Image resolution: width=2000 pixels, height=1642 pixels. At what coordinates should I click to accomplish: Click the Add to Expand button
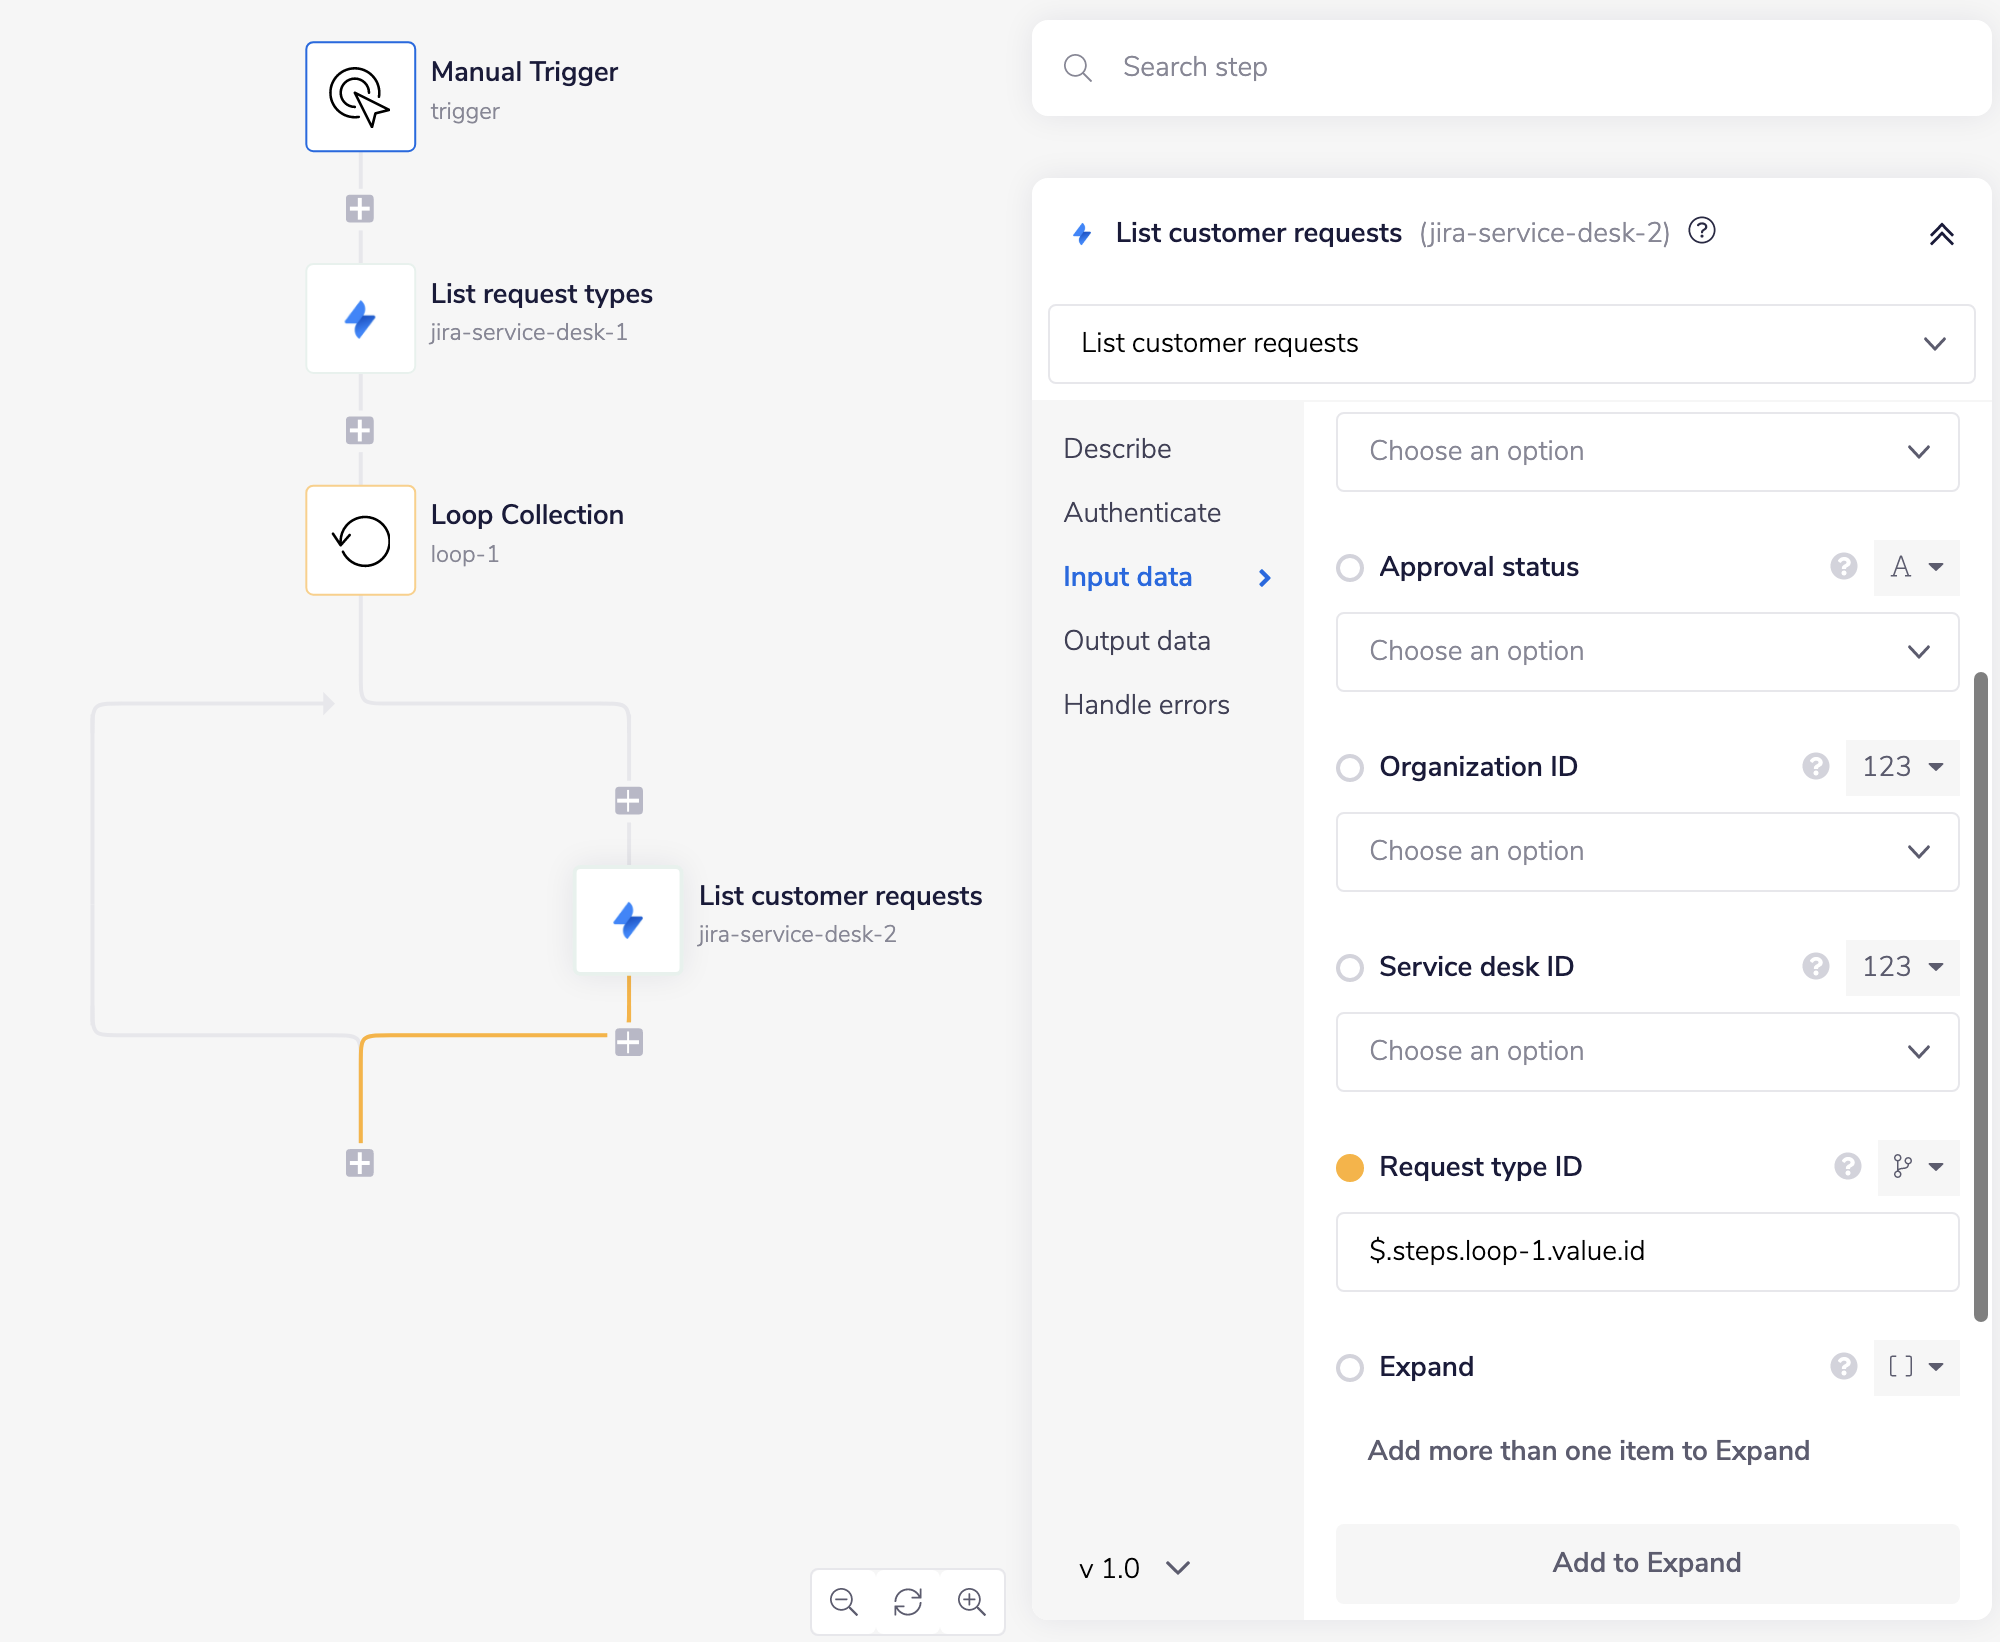point(1646,1562)
